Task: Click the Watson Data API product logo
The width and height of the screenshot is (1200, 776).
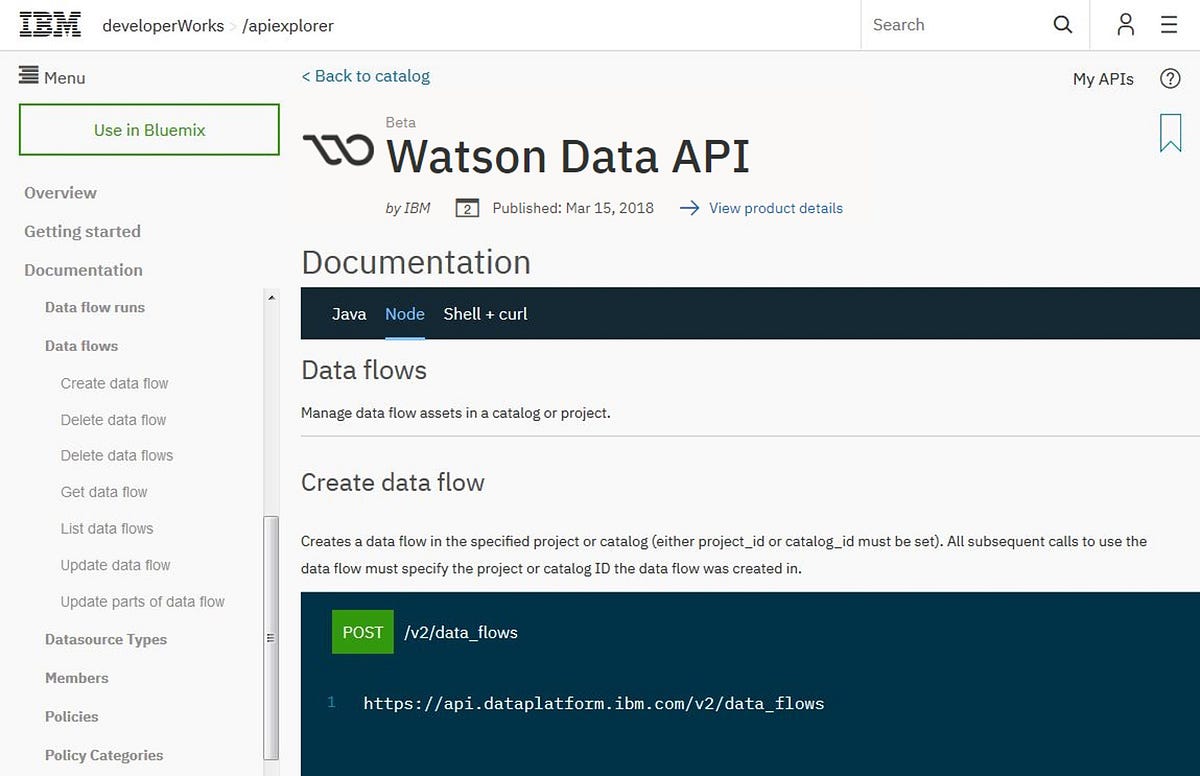Action: tap(337, 148)
